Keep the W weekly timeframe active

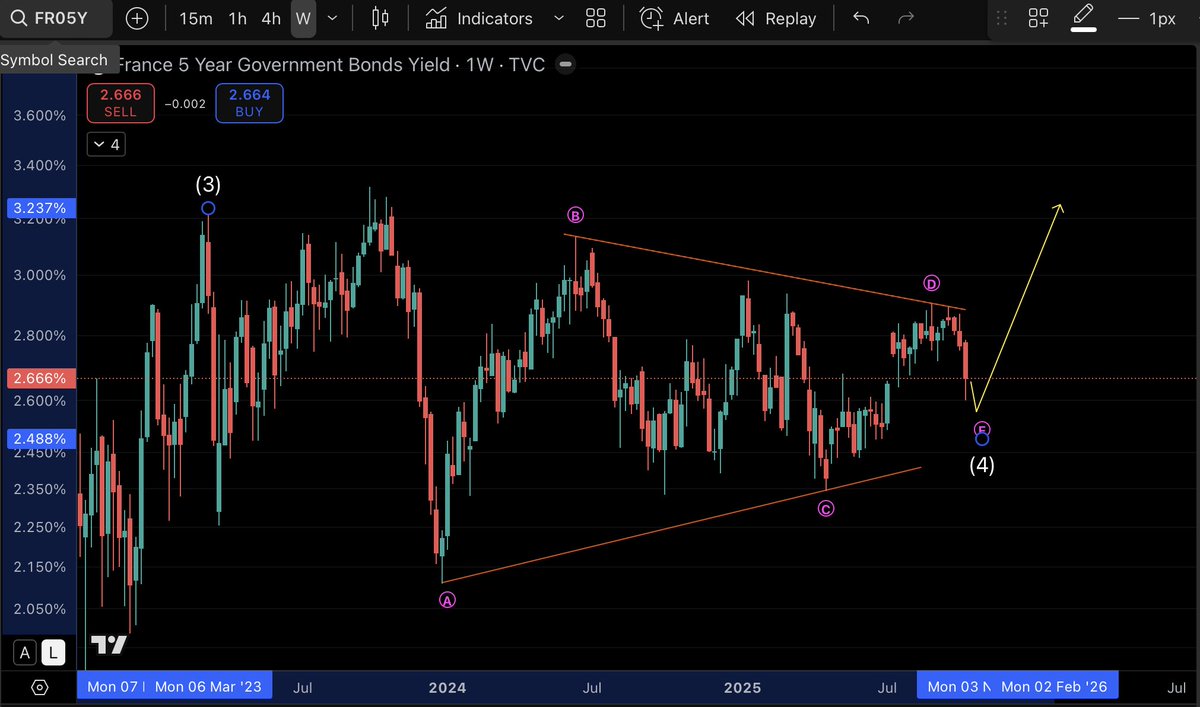(303, 17)
